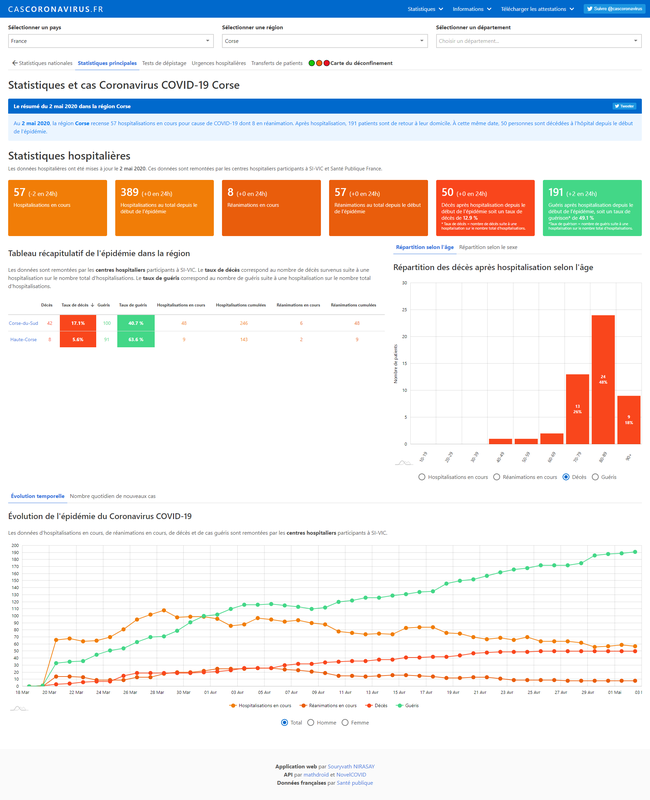Select the Hospitalisations en cours radio button
Viewport: 650px width, 800px height.
point(423,477)
